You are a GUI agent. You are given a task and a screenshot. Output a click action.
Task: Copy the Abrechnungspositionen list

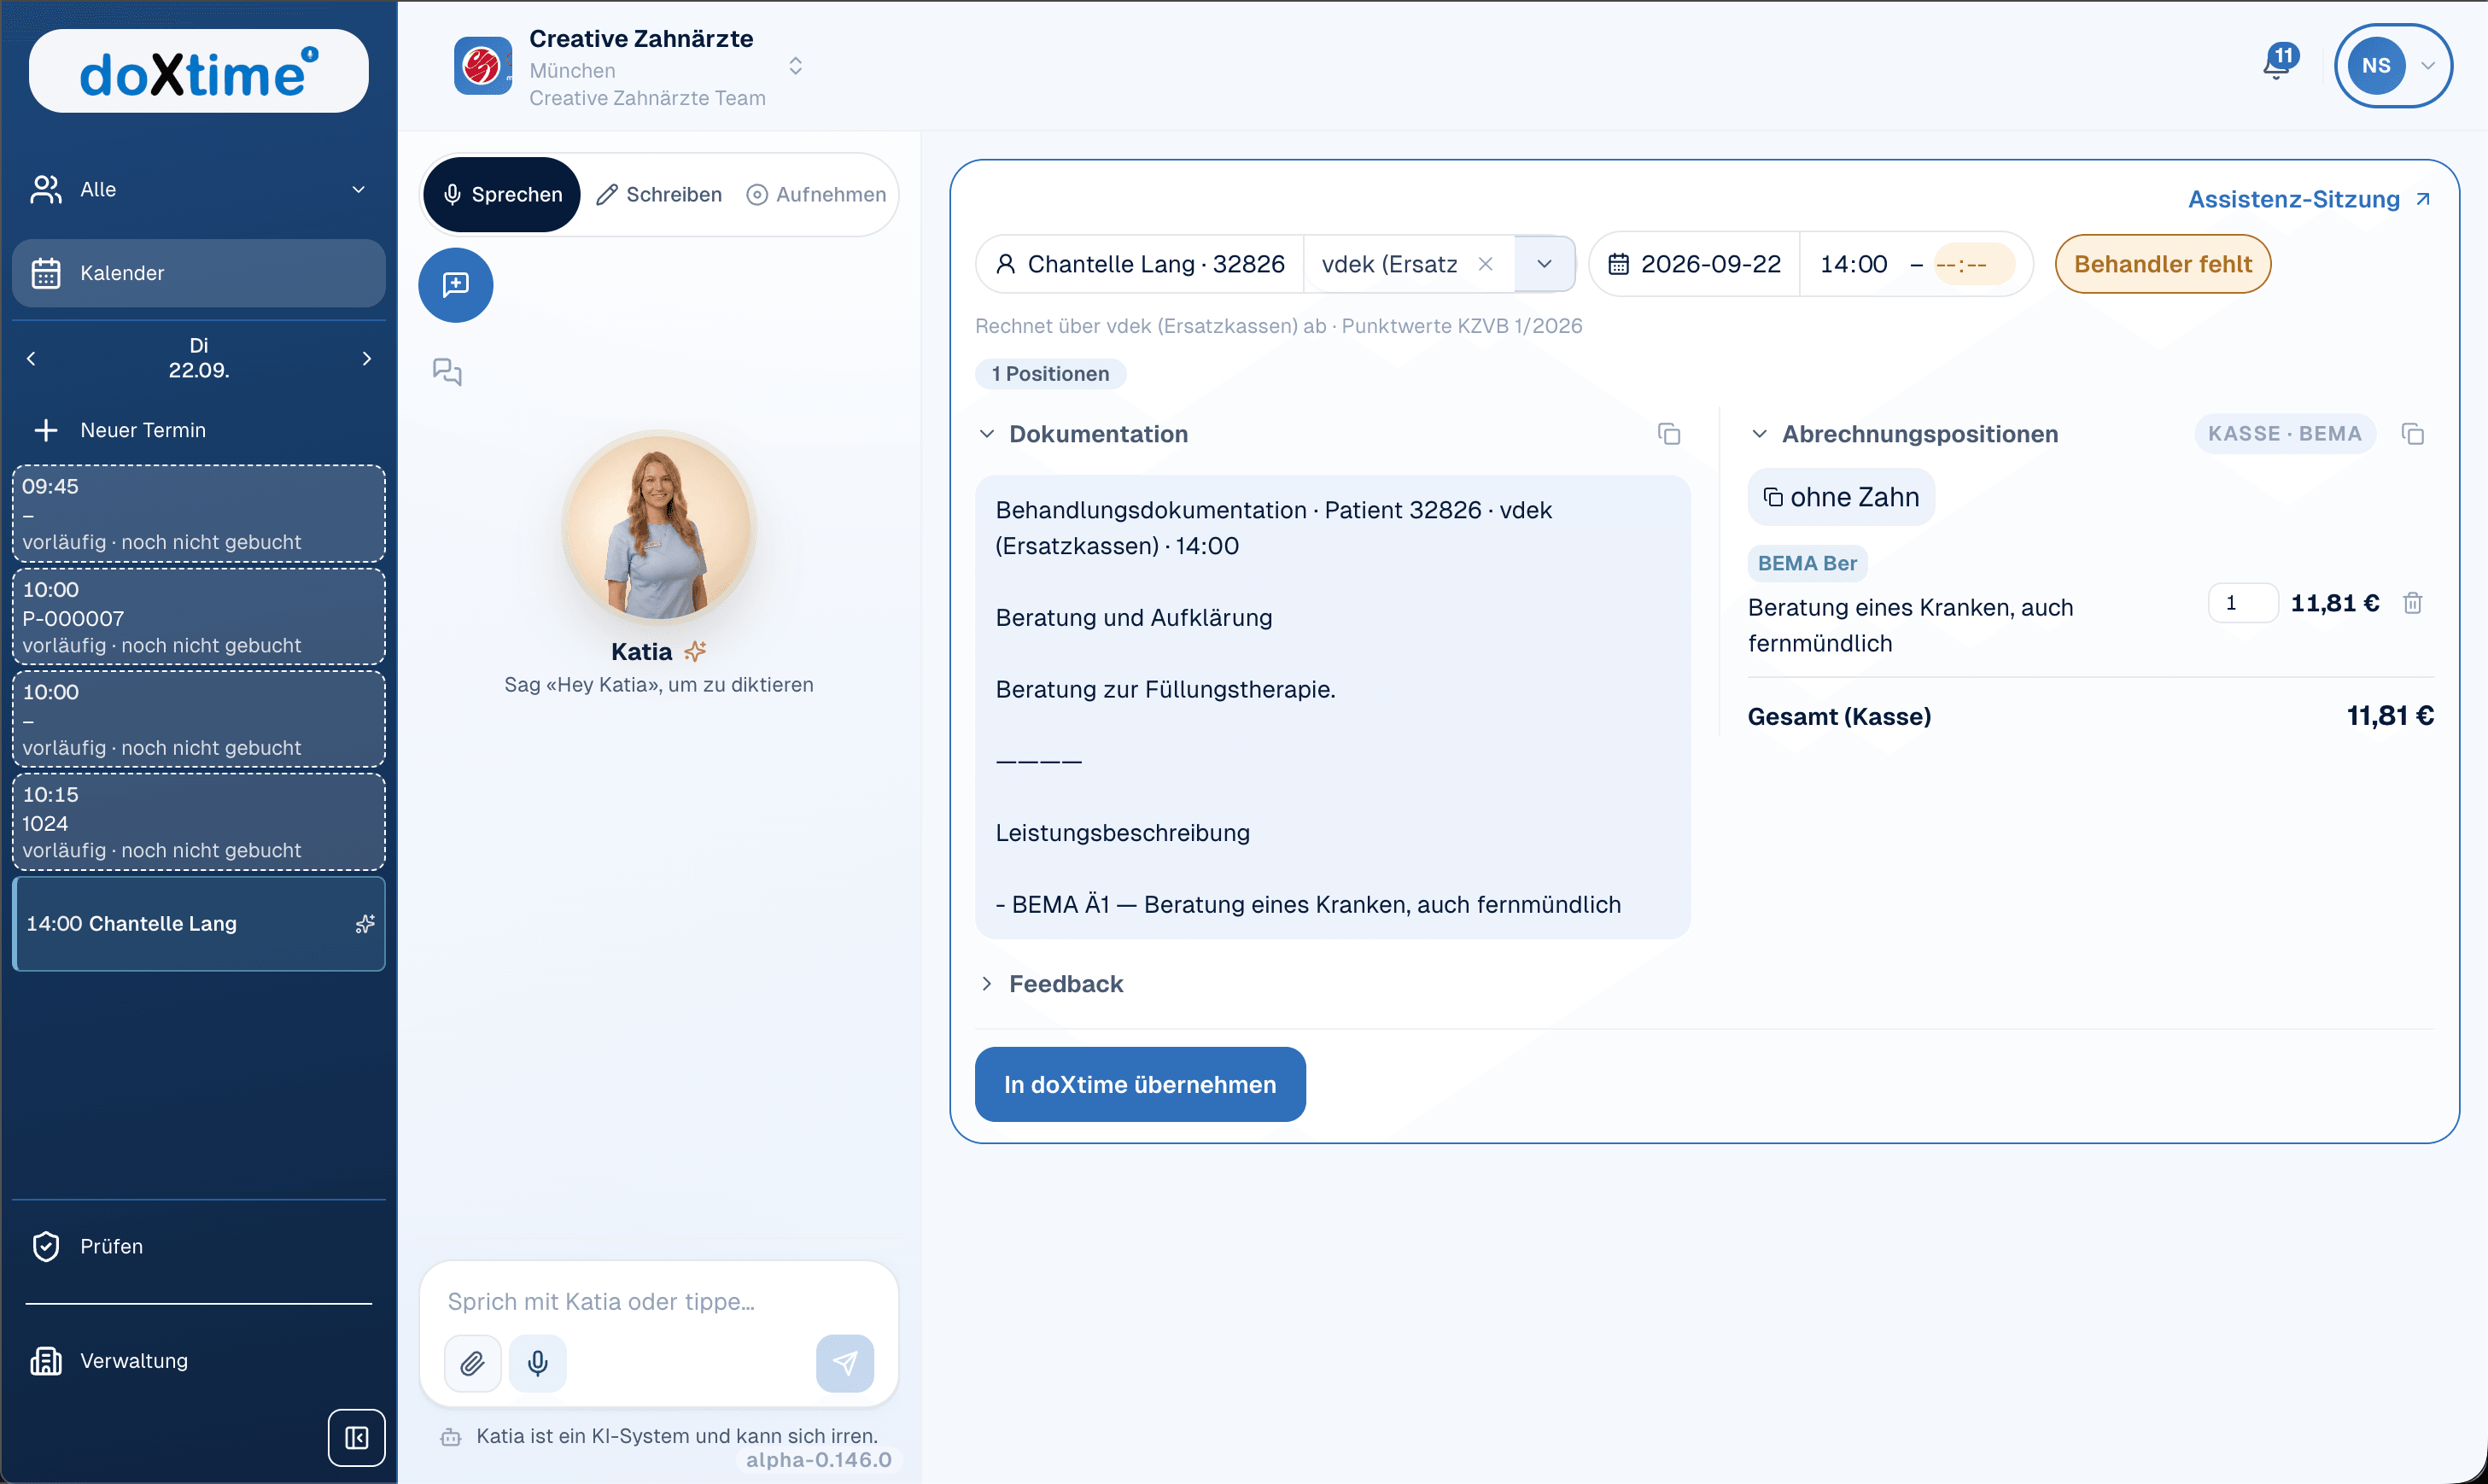tap(2413, 434)
